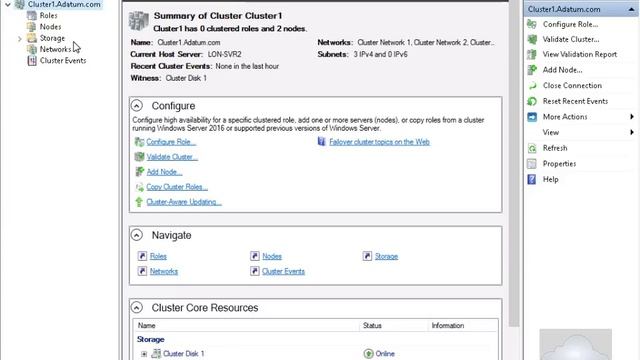640x360 pixels.
Task: Click the Failover cluster topics book icon
Action: click(322, 142)
